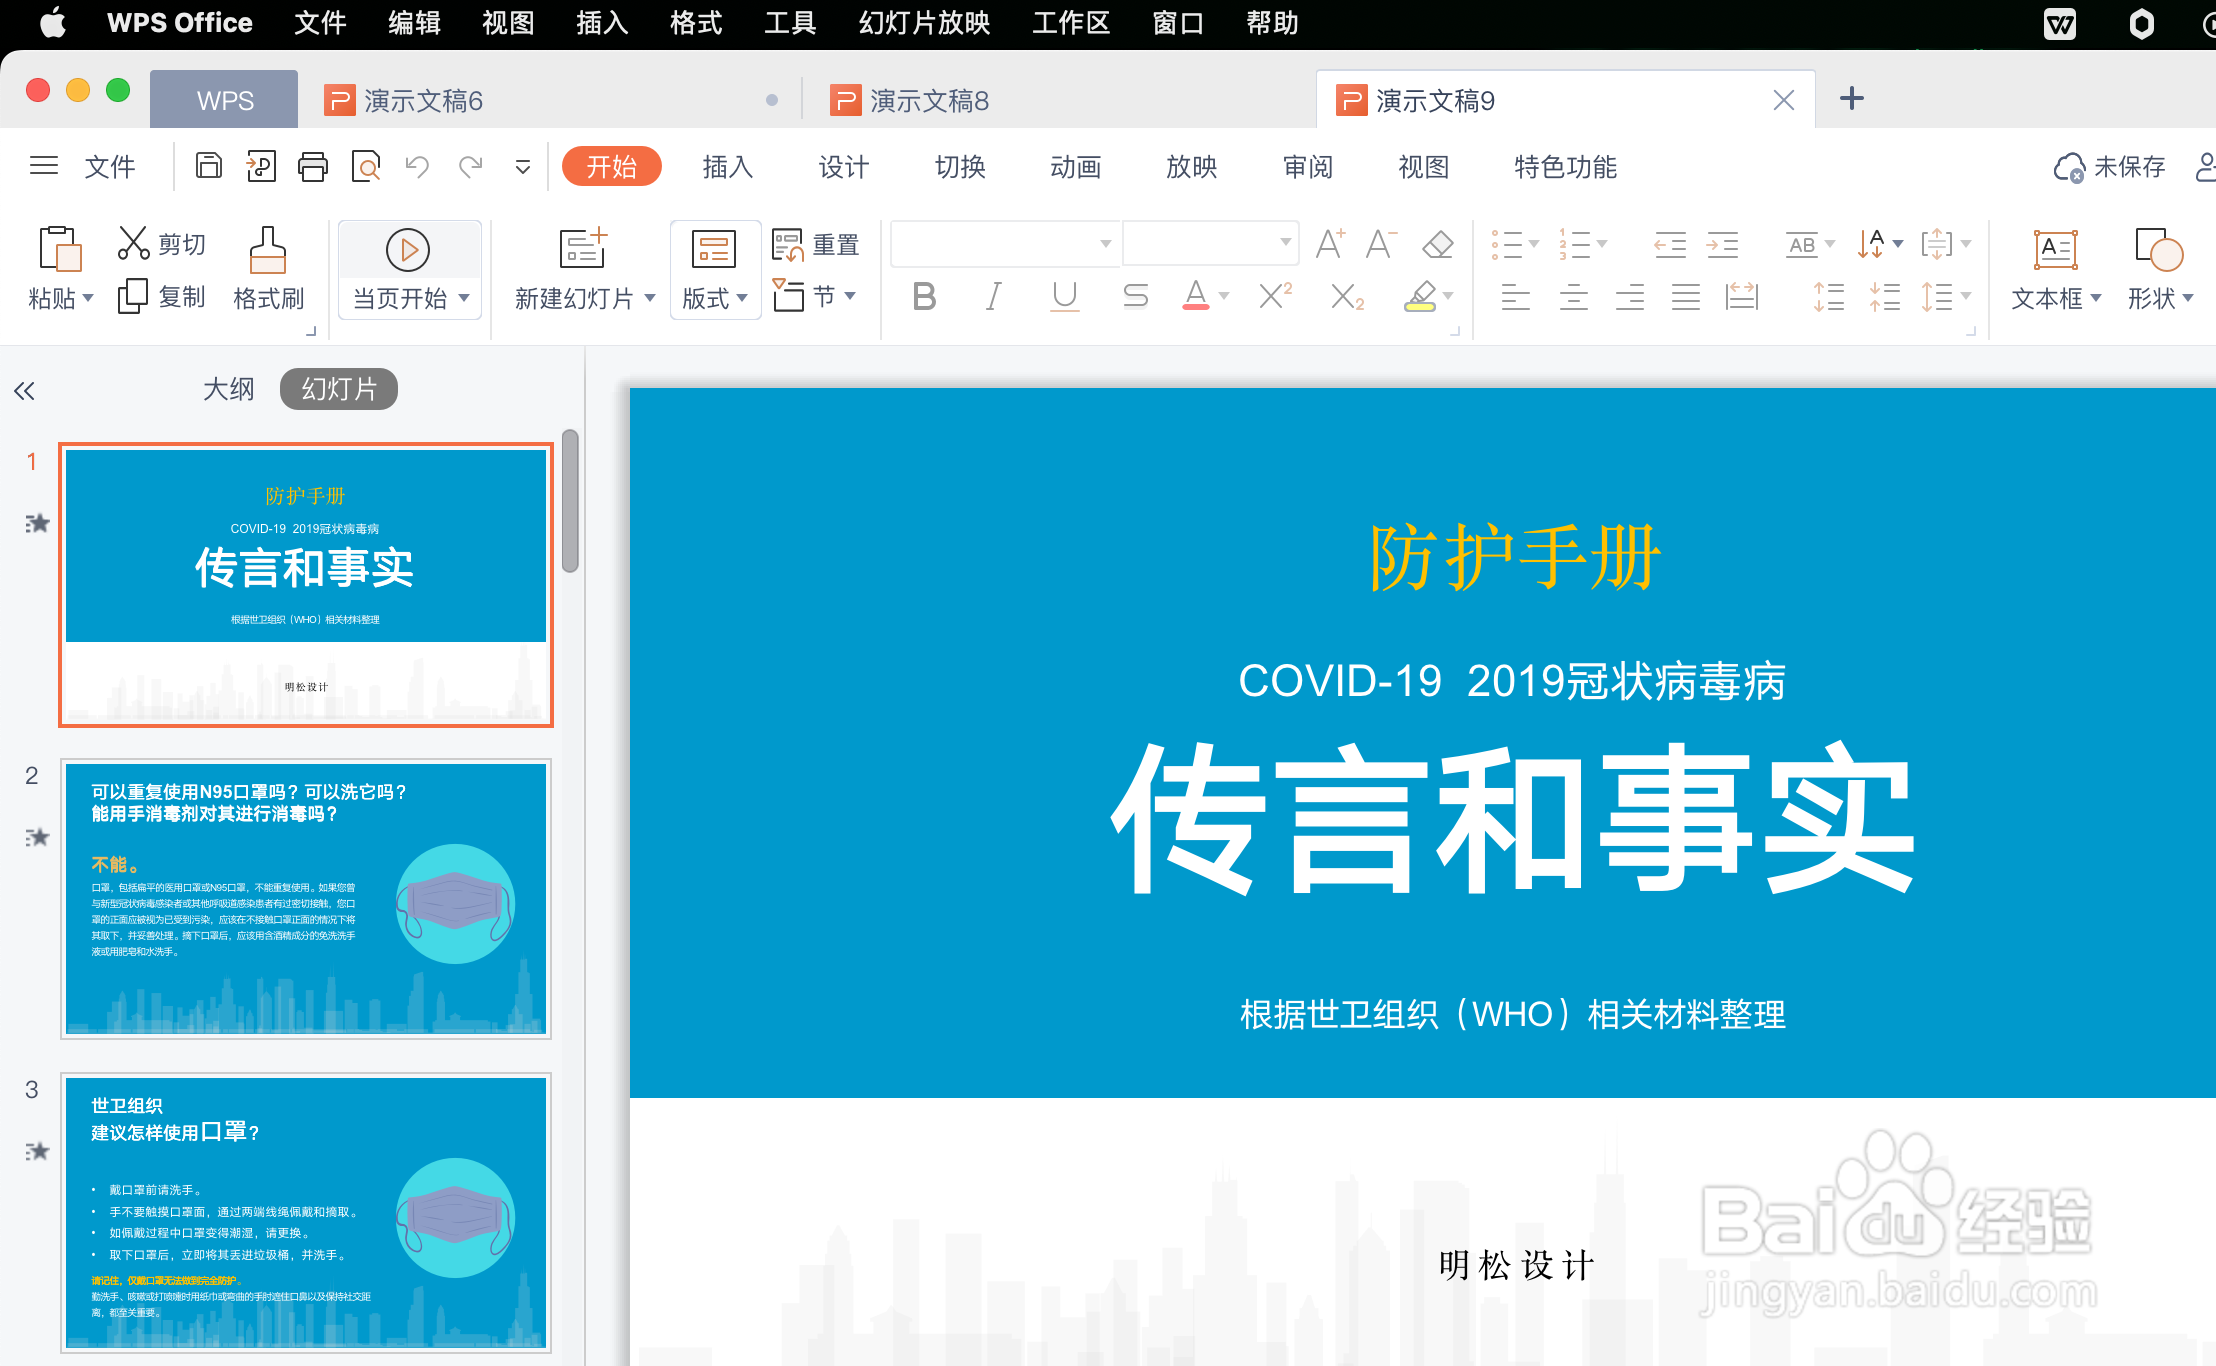Screen dimensions: 2216x1366
Task: Click the print icon in quick toolbar
Action: [313, 166]
